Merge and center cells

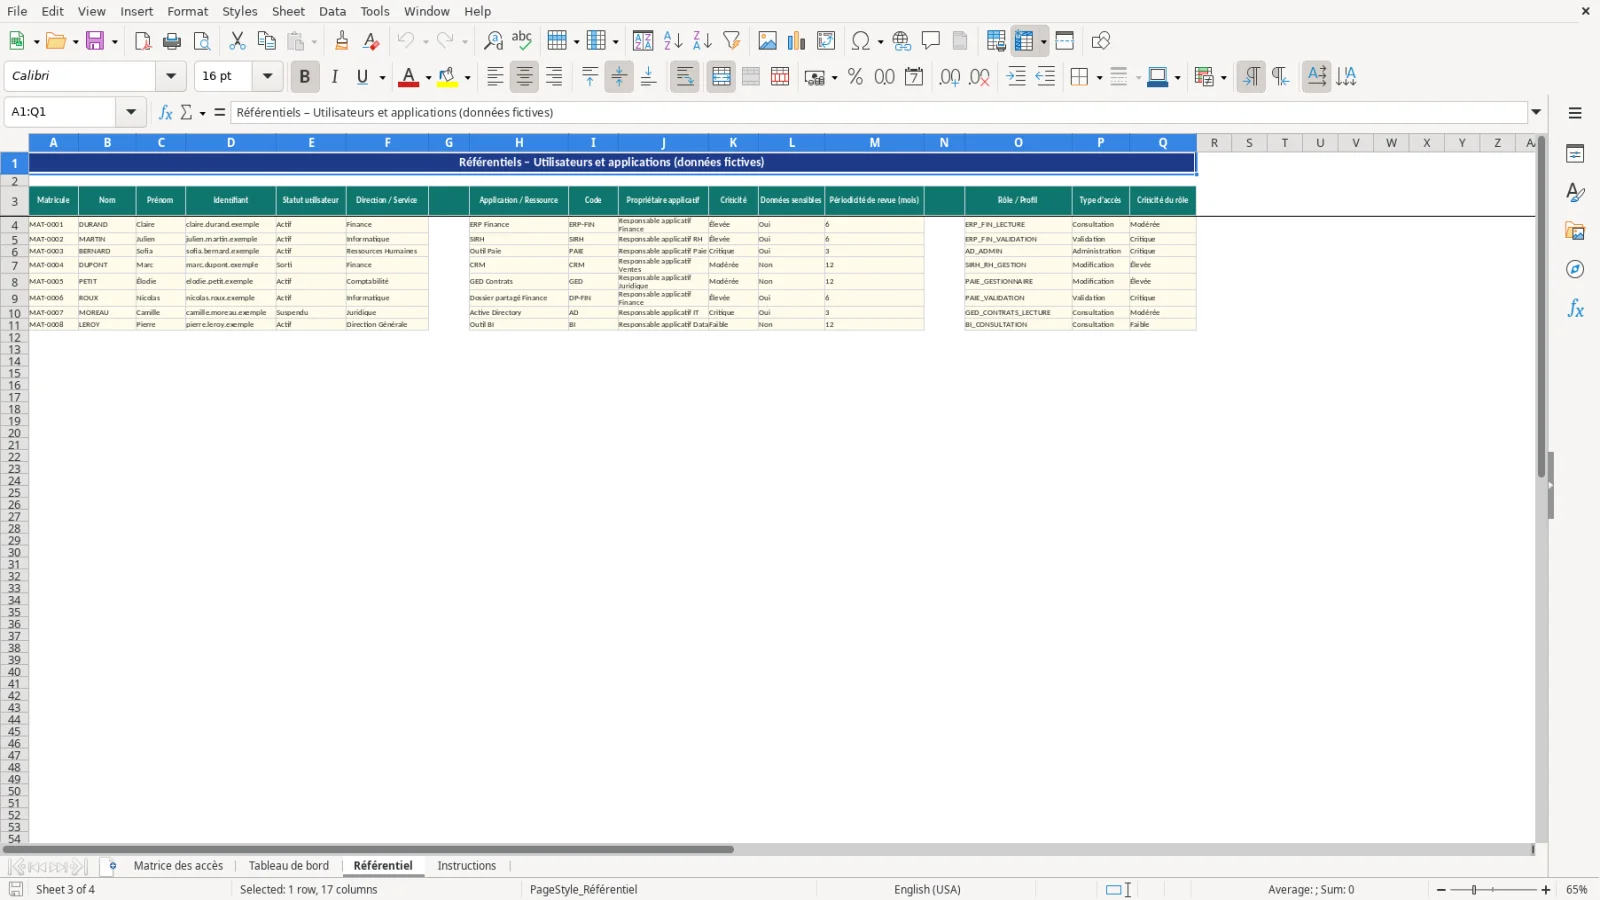tap(721, 77)
